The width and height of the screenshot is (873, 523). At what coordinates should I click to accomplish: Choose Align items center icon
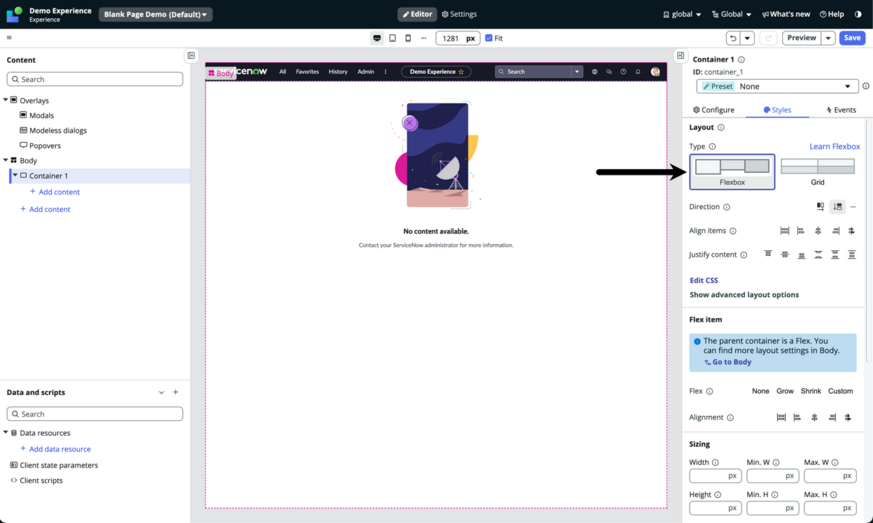pos(818,231)
